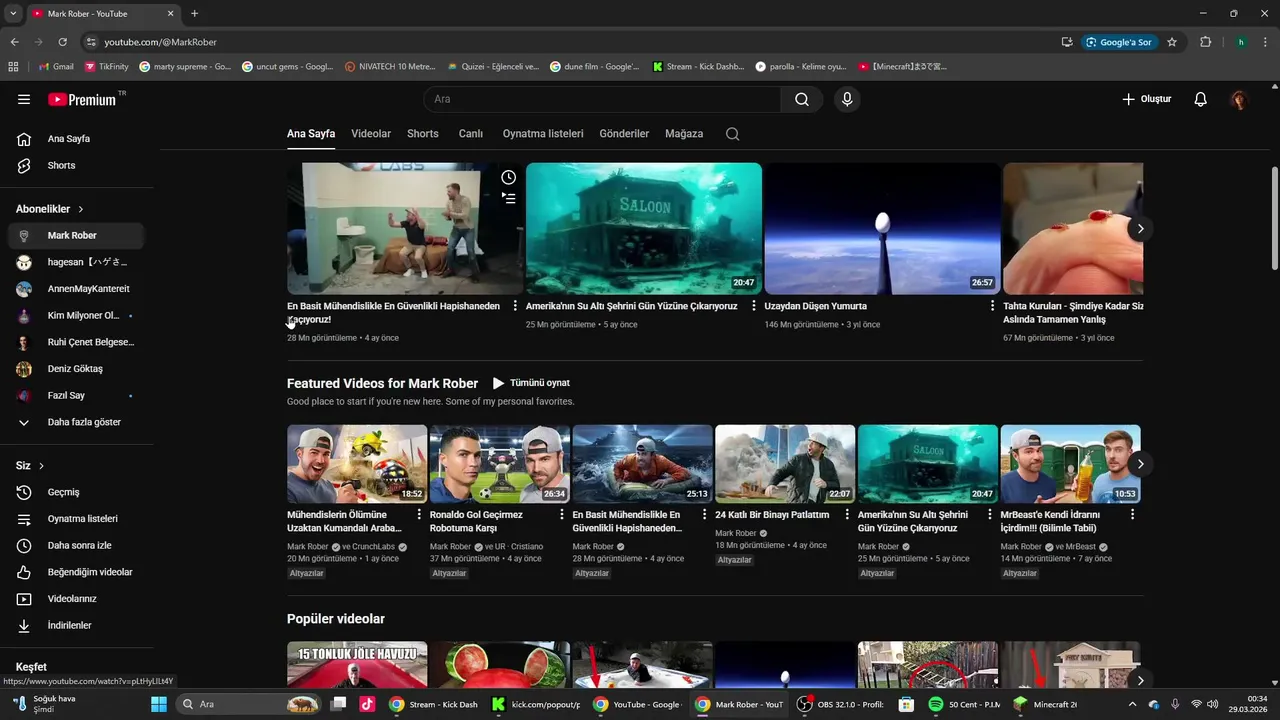Open the Gönderiler tab
Image resolution: width=1280 pixels, height=720 pixels.
coord(624,134)
